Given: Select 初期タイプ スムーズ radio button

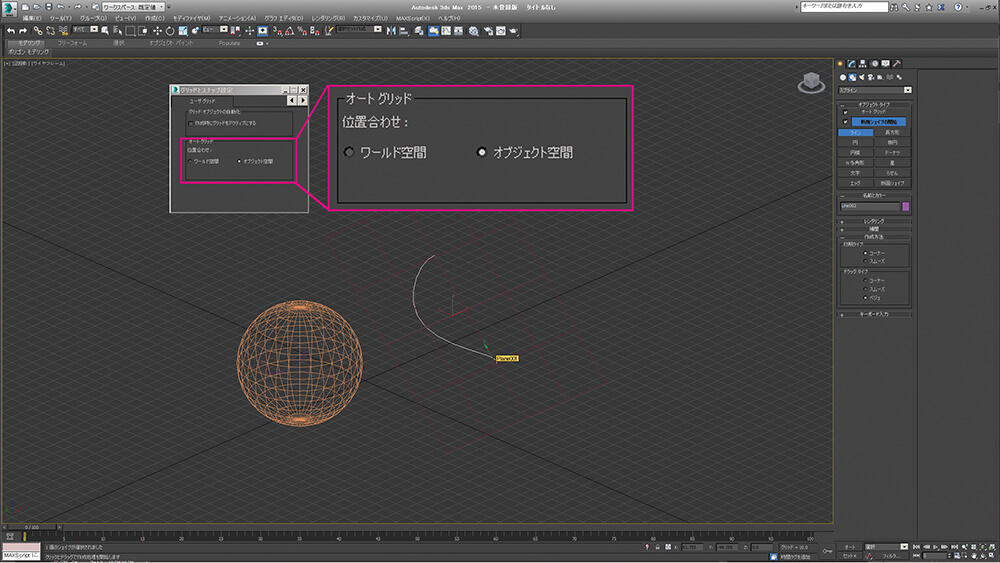Looking at the screenshot, I should (865, 261).
